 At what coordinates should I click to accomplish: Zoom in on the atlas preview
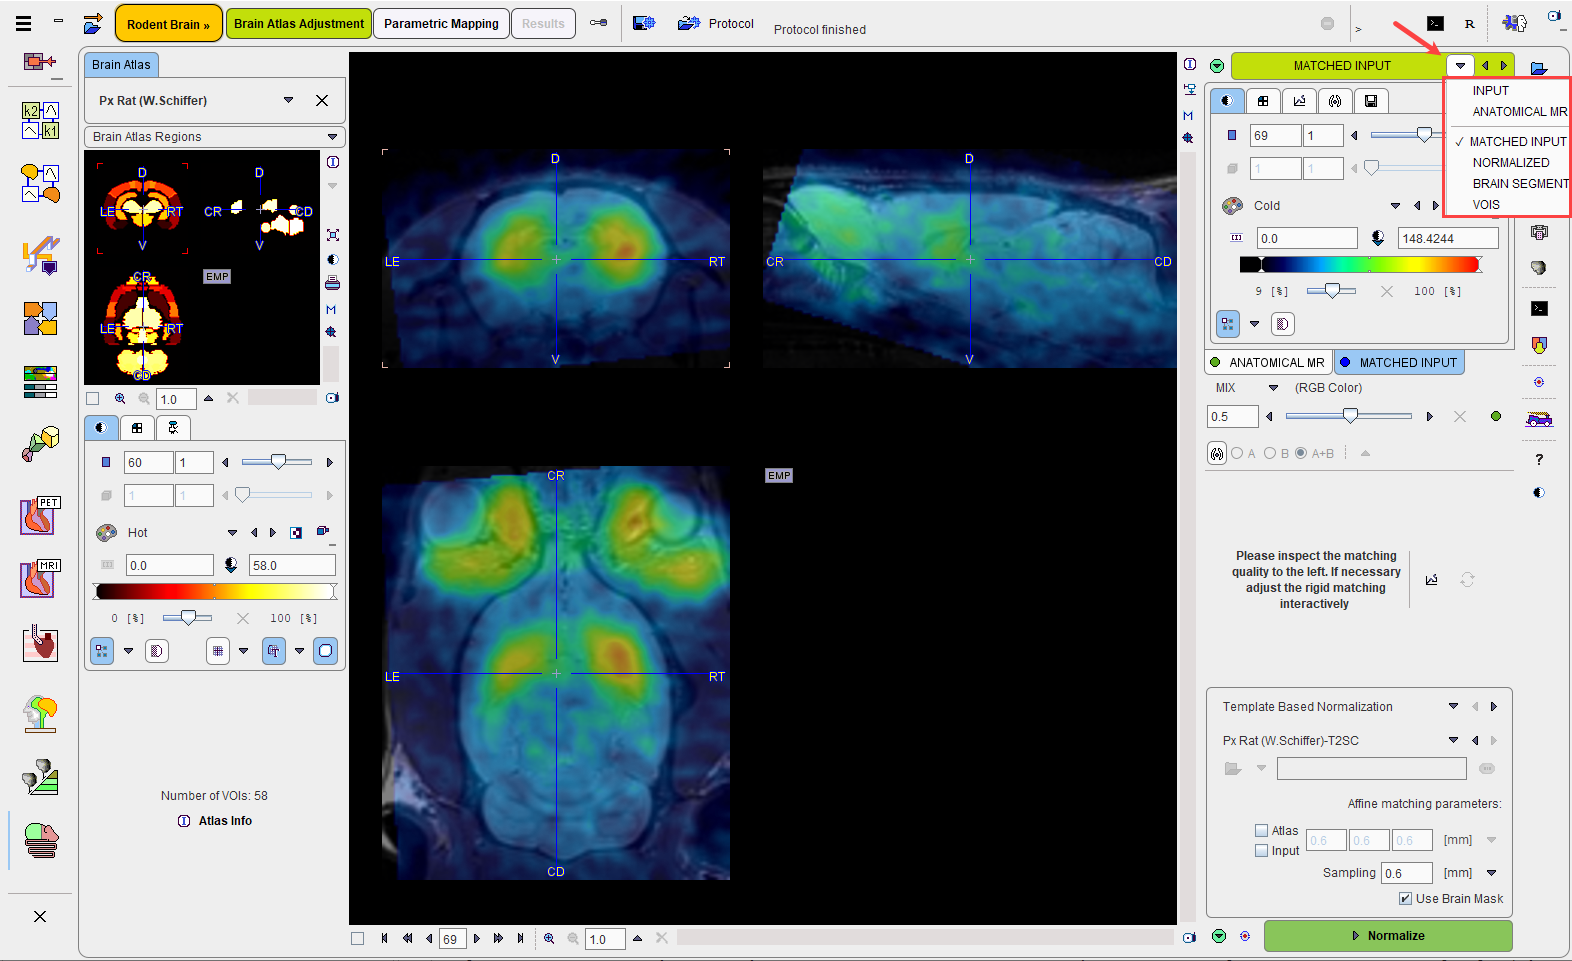120,398
